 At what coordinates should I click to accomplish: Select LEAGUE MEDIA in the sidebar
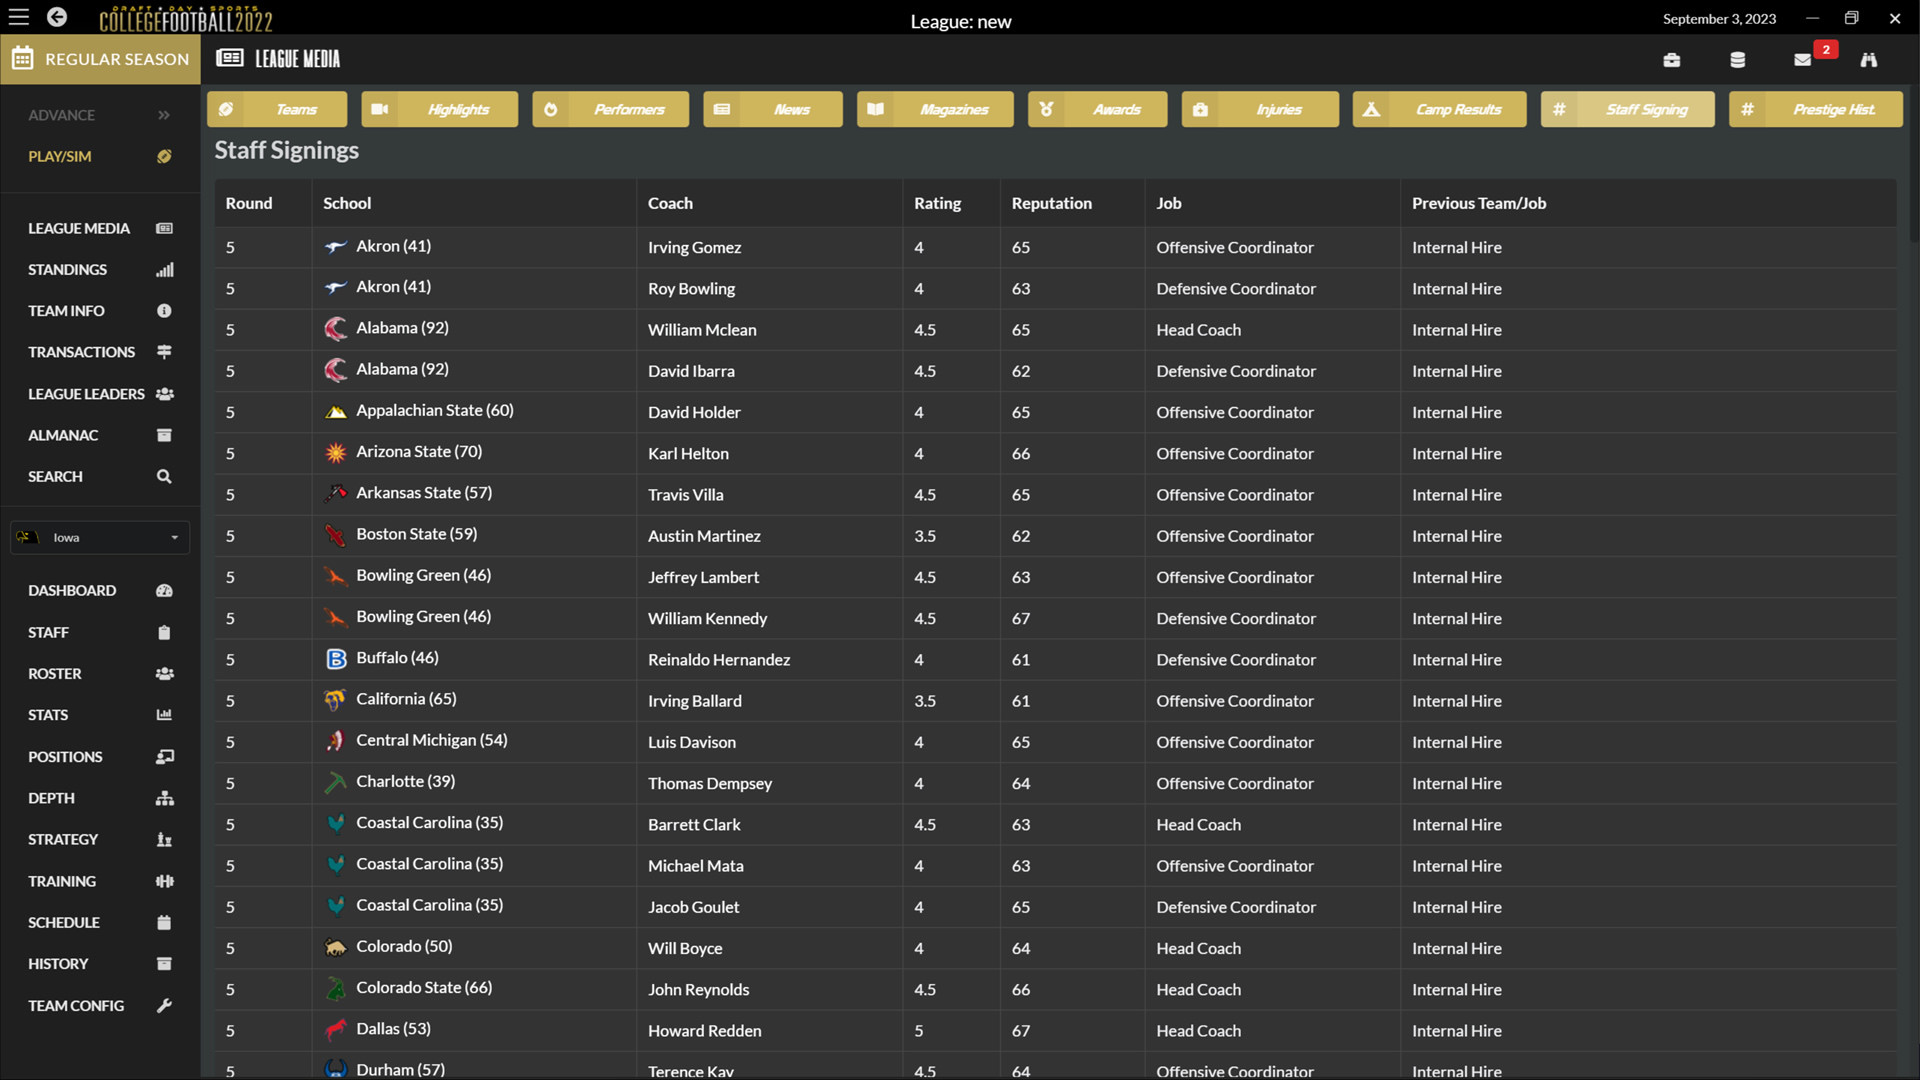pyautogui.click(x=78, y=228)
